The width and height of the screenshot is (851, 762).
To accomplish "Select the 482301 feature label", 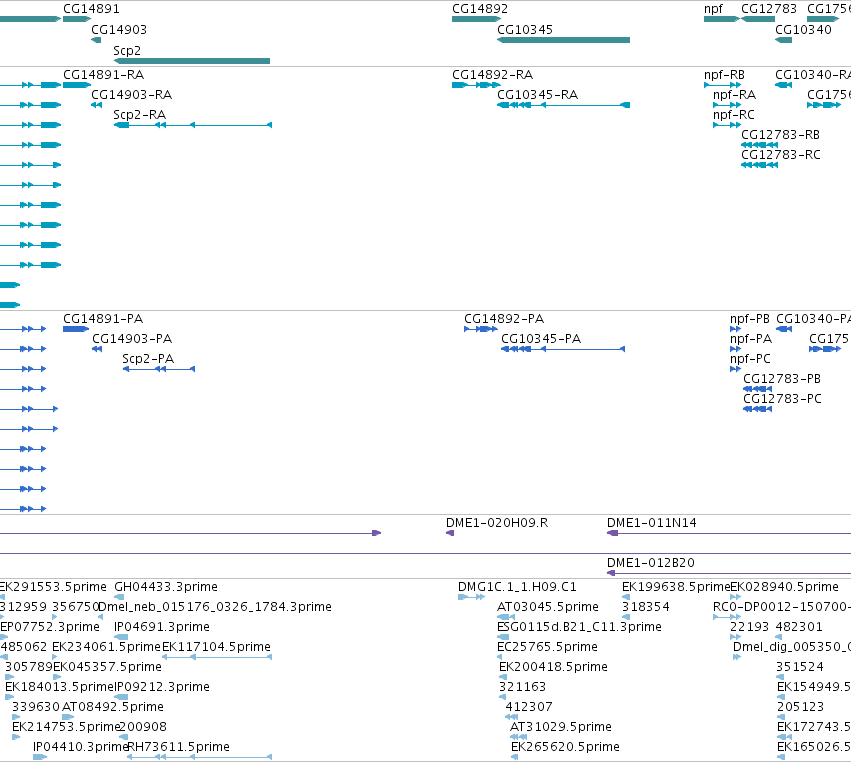I will tap(799, 627).
